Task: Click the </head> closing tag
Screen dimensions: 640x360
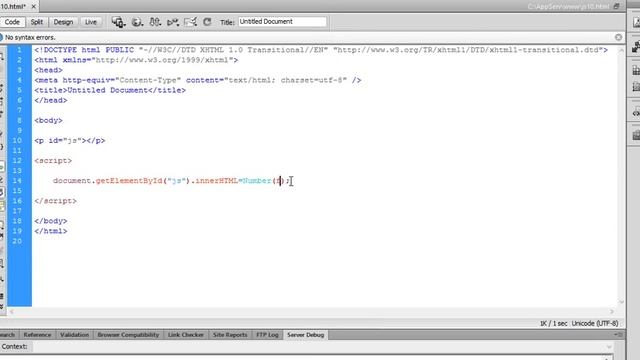Action: [51, 100]
